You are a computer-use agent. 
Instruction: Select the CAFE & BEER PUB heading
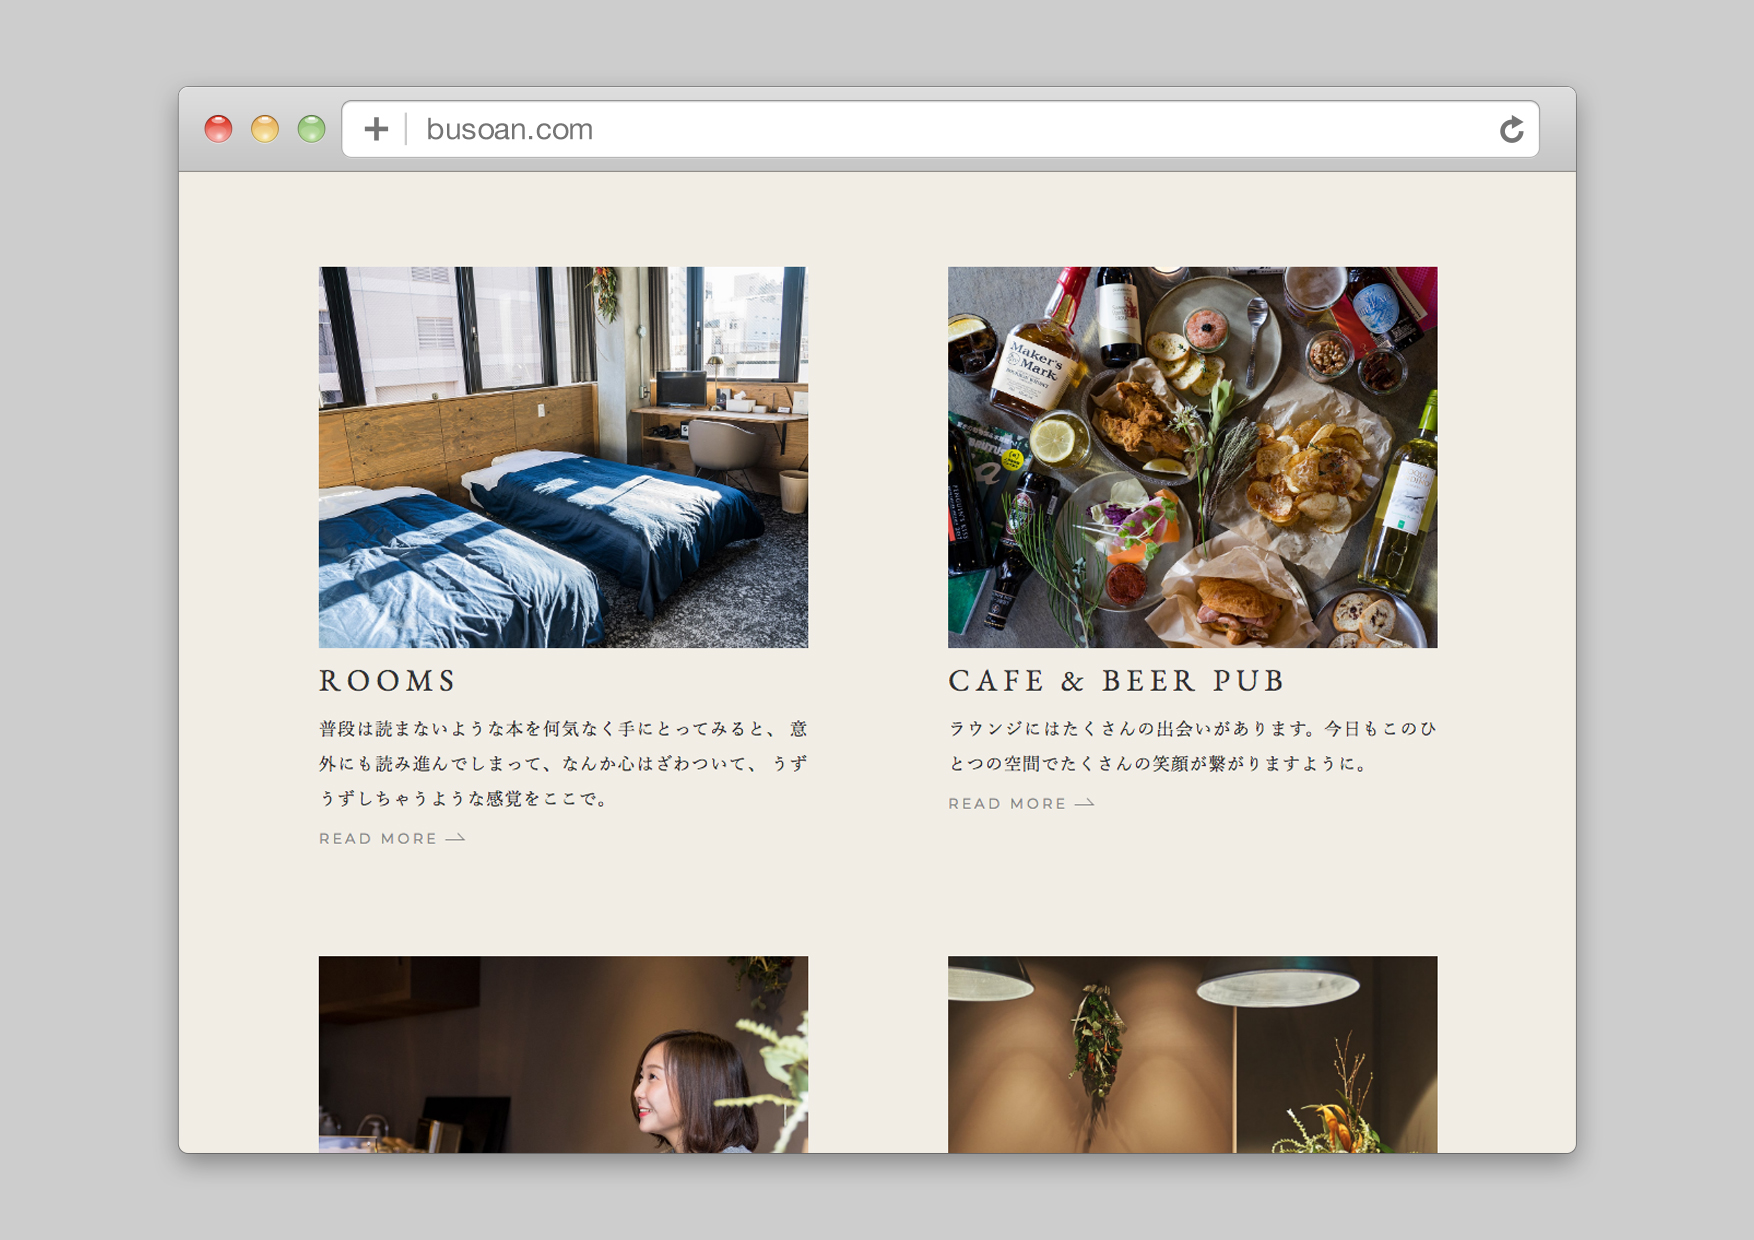click(x=1117, y=680)
